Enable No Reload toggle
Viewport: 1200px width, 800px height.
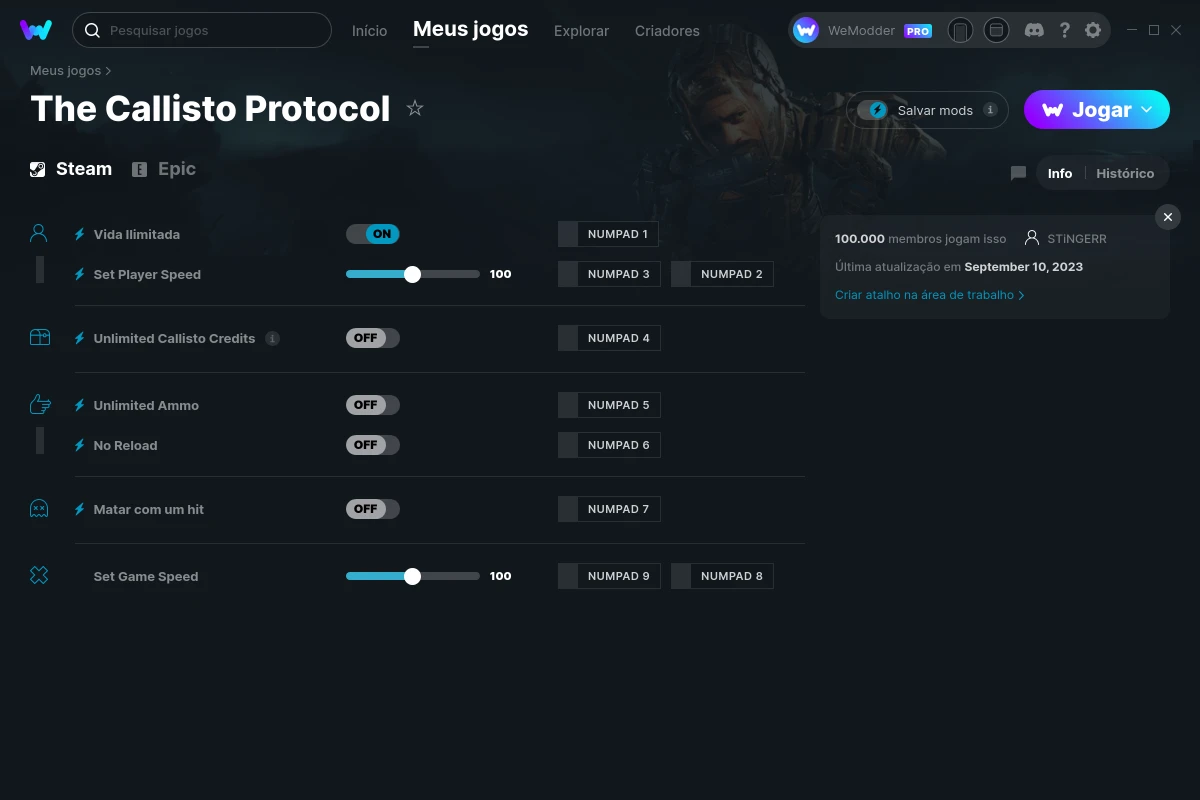373,445
